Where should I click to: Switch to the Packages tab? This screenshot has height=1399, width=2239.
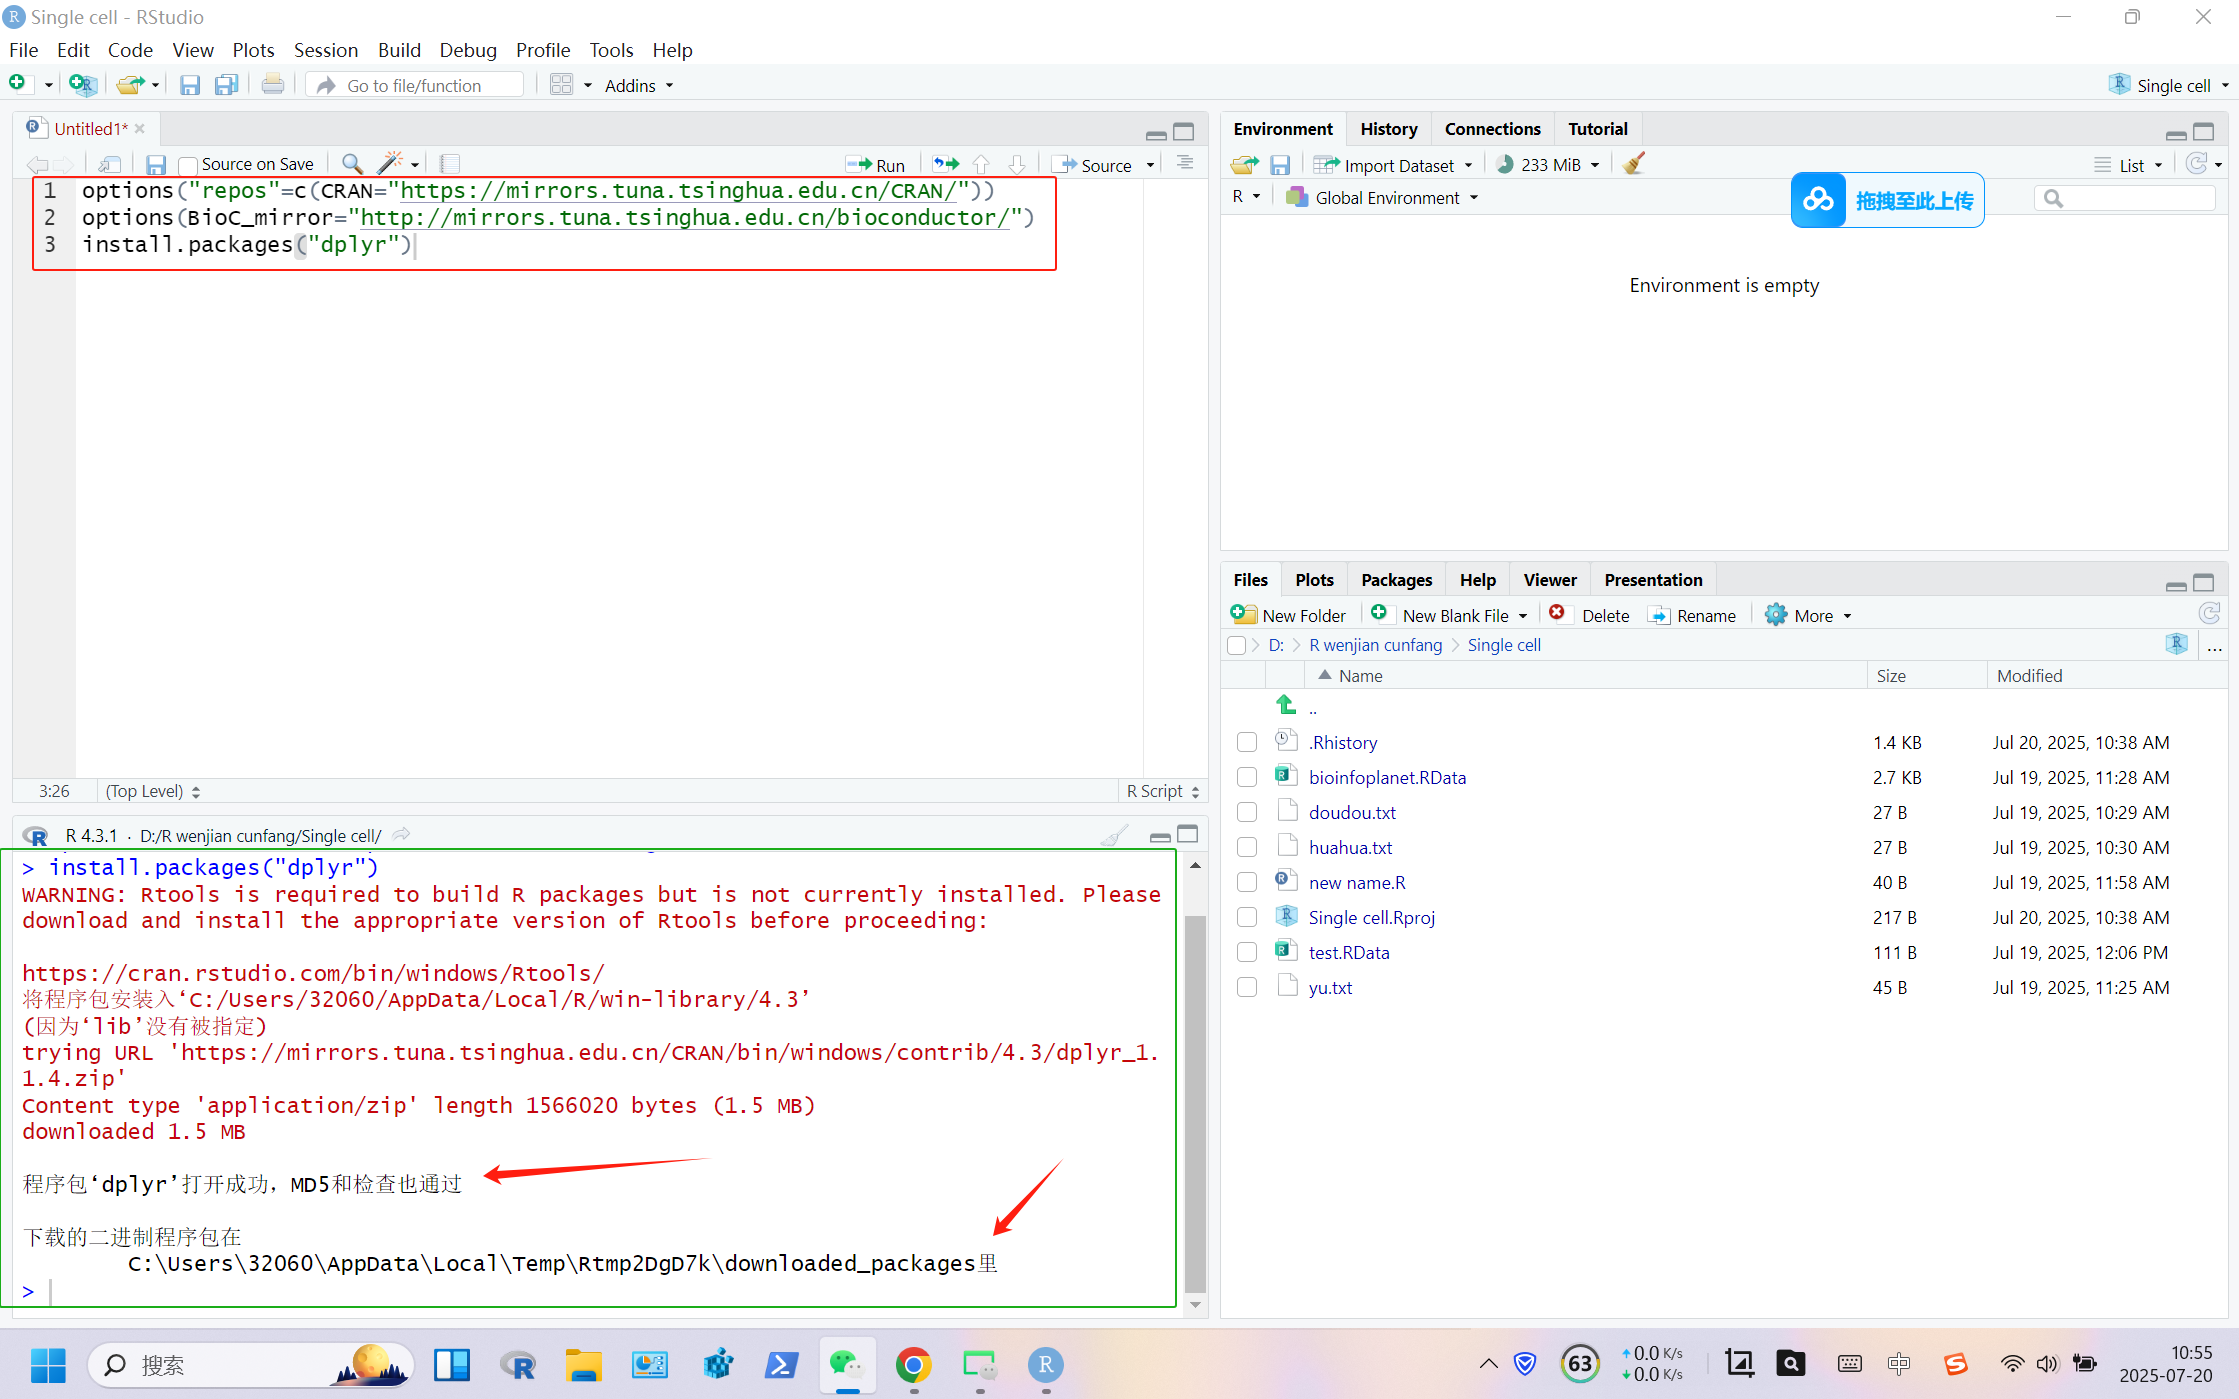1395,580
